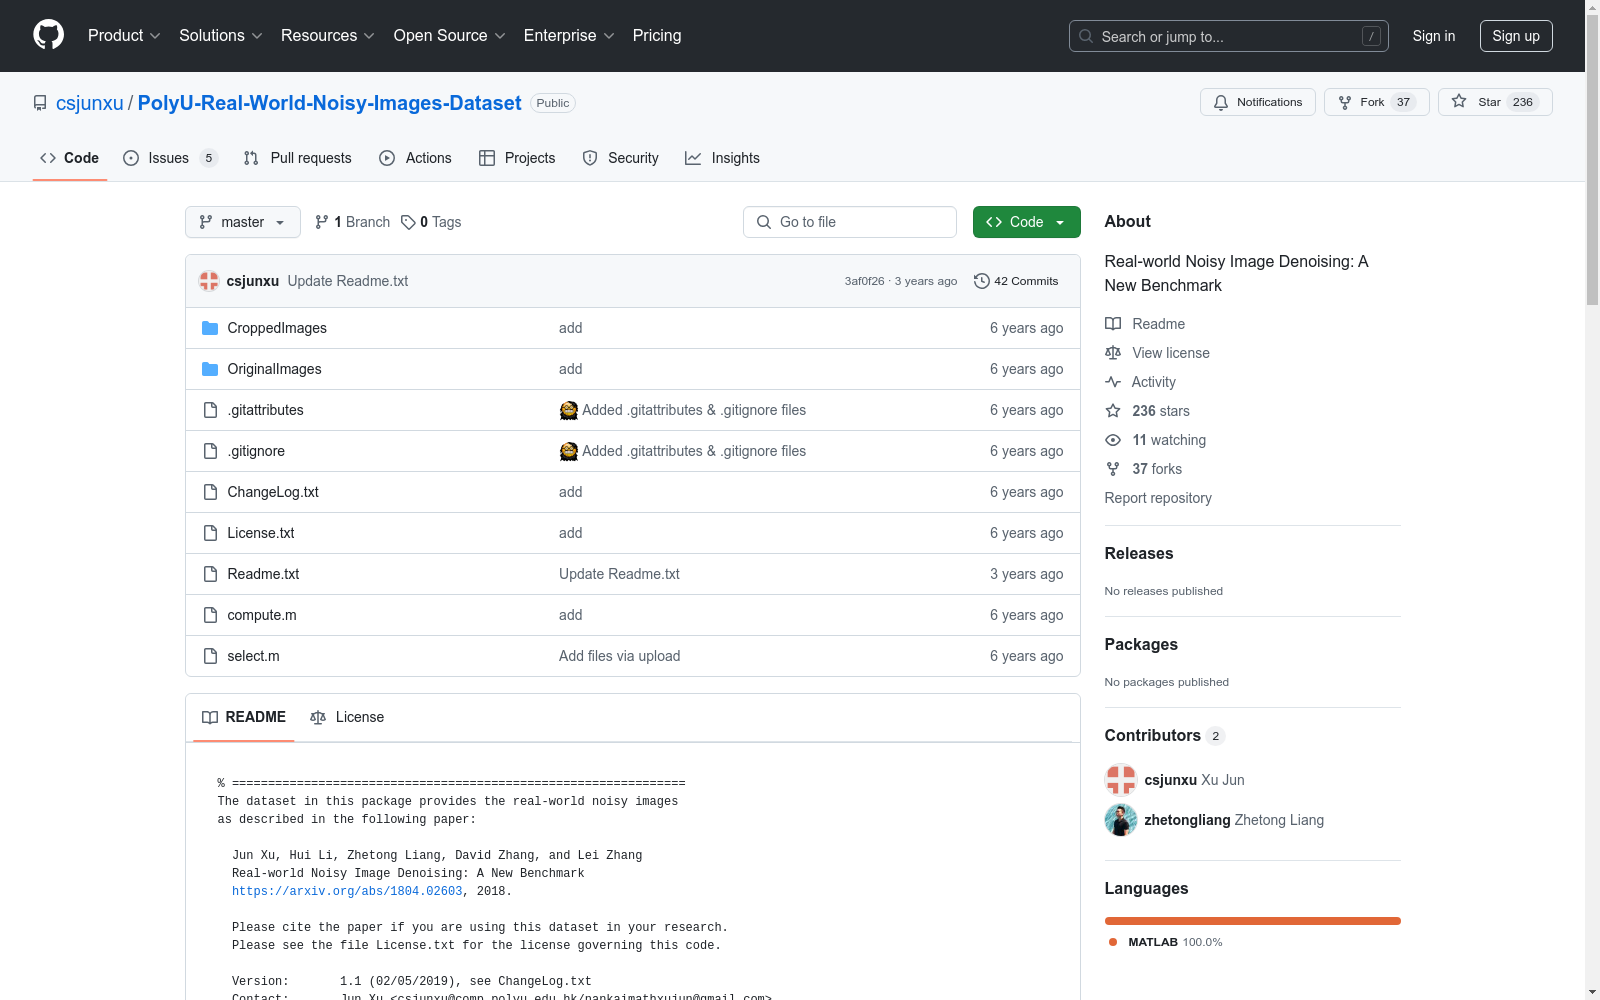This screenshot has width=1600, height=1000.
Task: Fork the repository using fork icon
Action: coord(1345,102)
